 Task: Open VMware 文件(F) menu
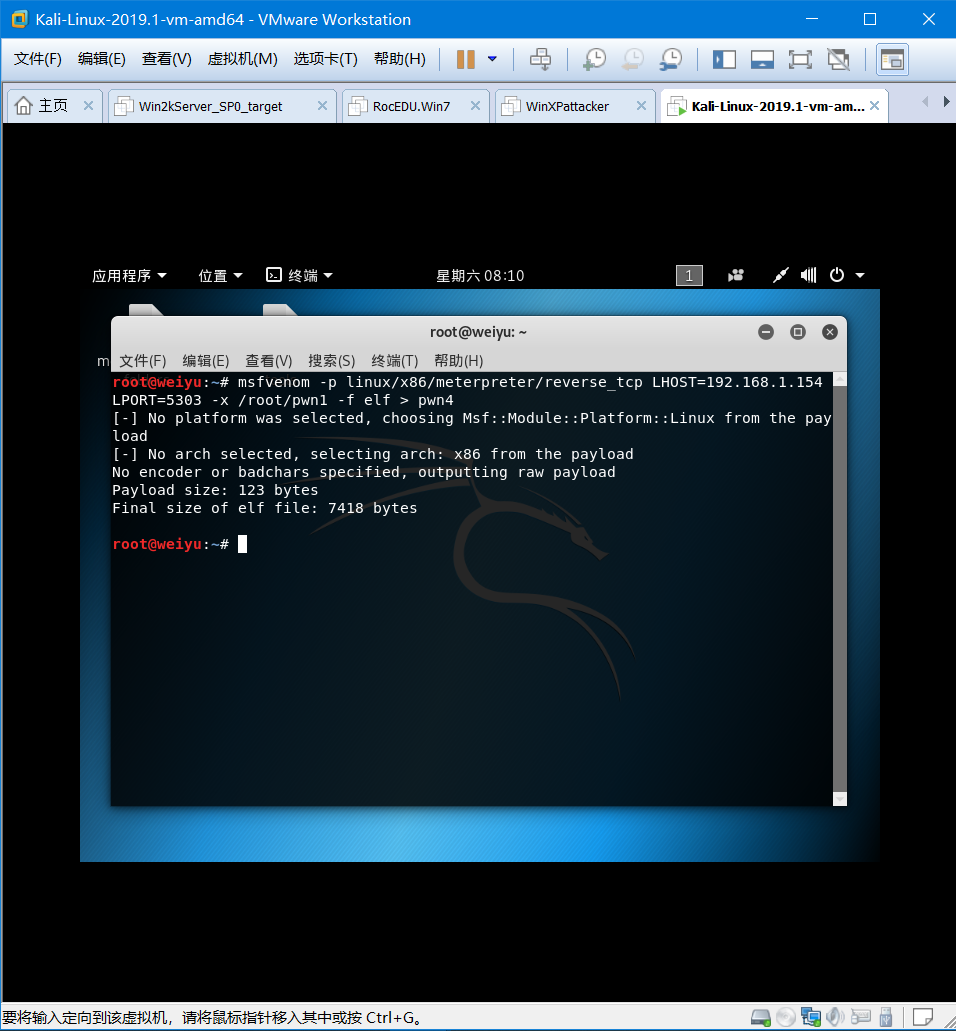pos(37,59)
